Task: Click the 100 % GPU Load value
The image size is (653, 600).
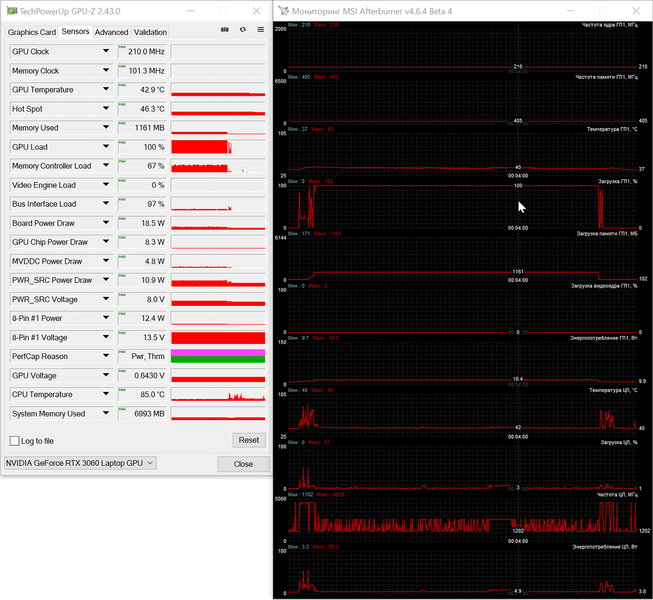Action: (142, 147)
